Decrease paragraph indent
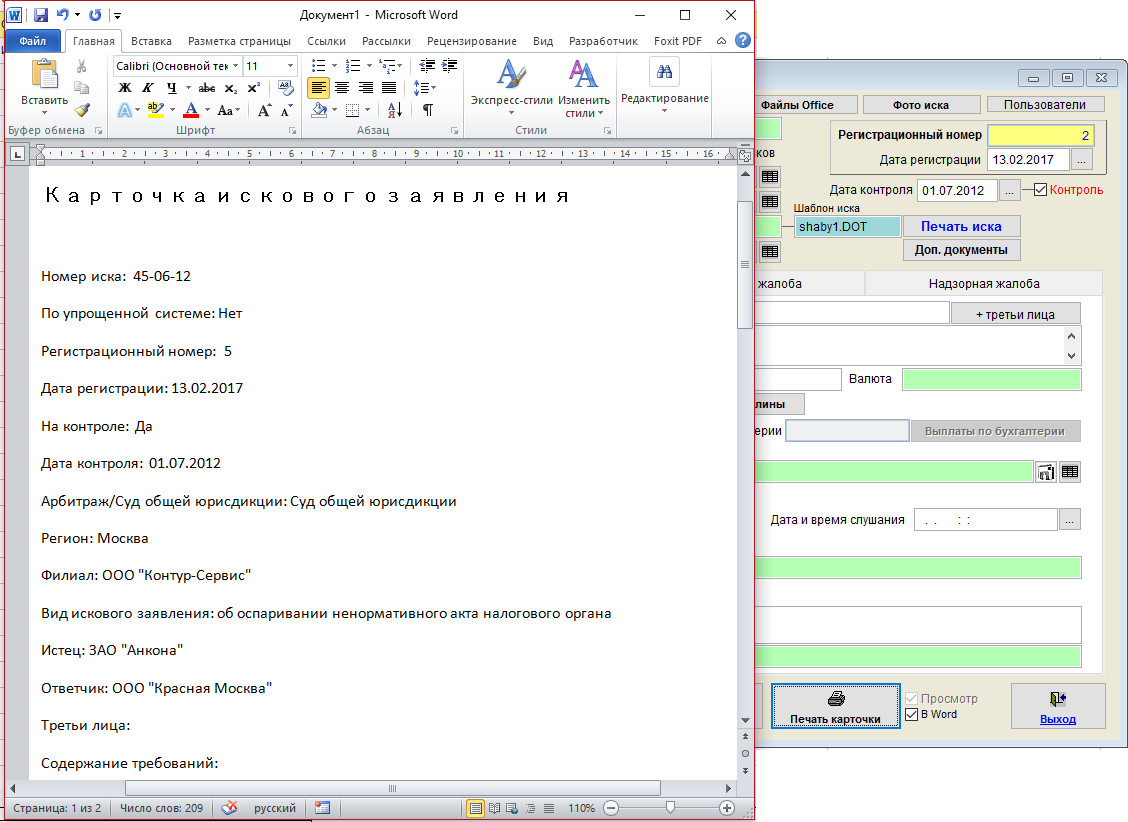1128x822 pixels. pyautogui.click(x=427, y=65)
